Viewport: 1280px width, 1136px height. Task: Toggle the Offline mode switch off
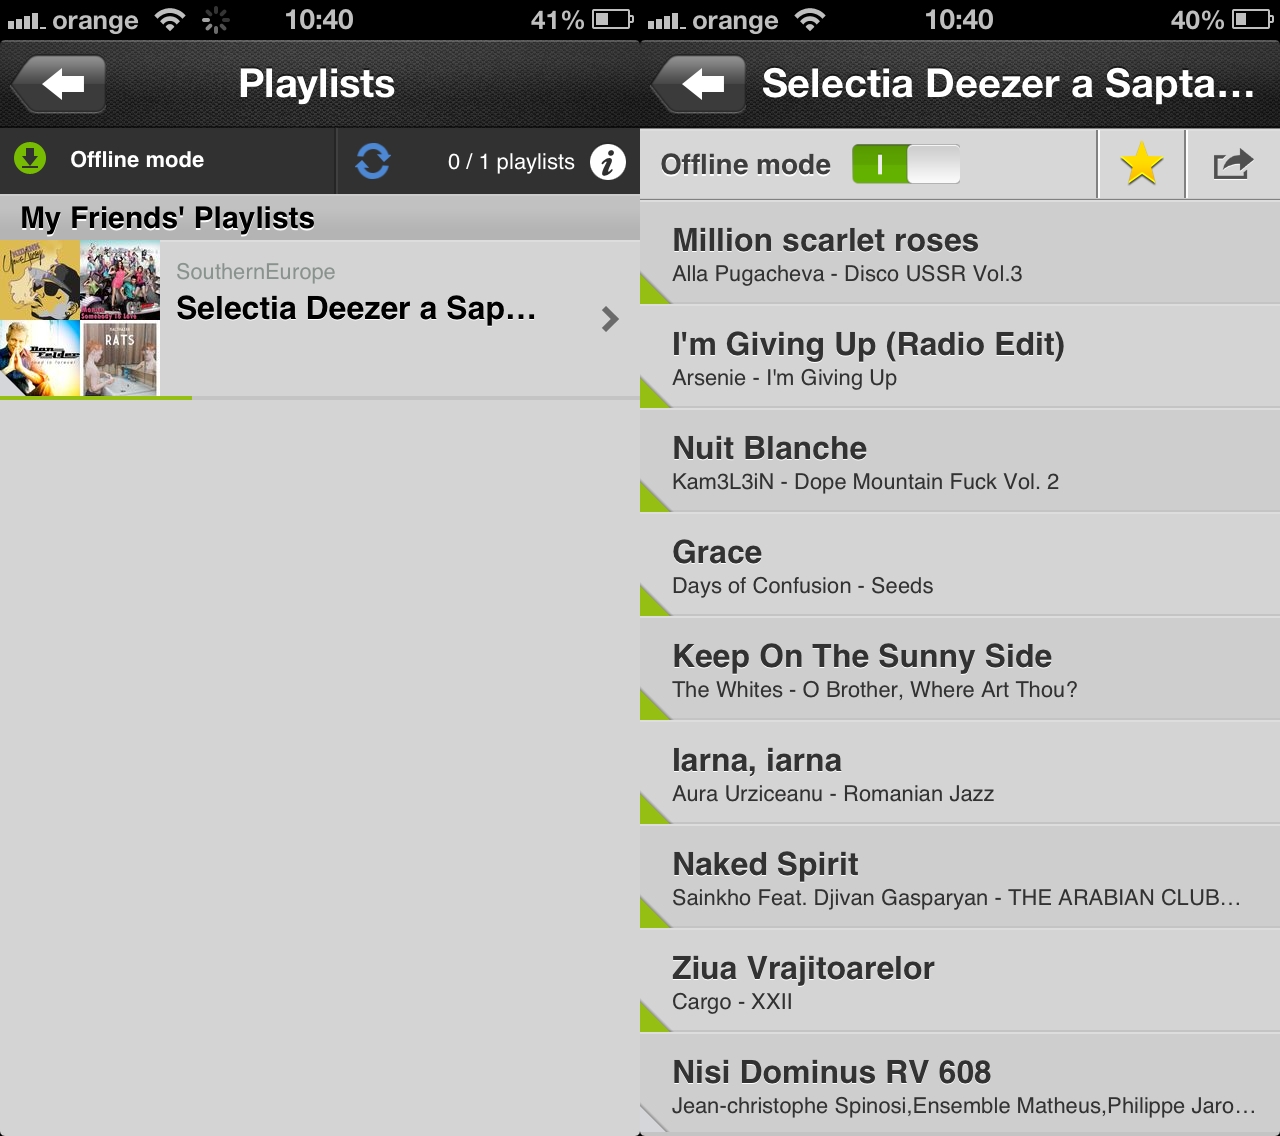point(906,164)
